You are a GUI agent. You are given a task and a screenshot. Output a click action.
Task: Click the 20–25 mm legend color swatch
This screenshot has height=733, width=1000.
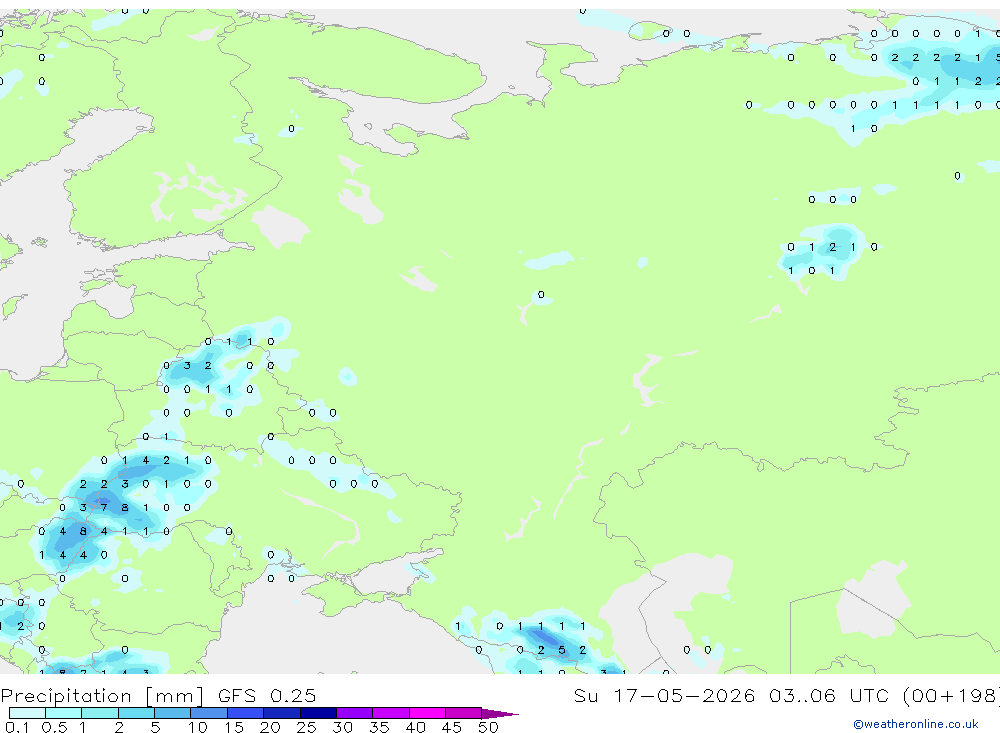[282, 713]
